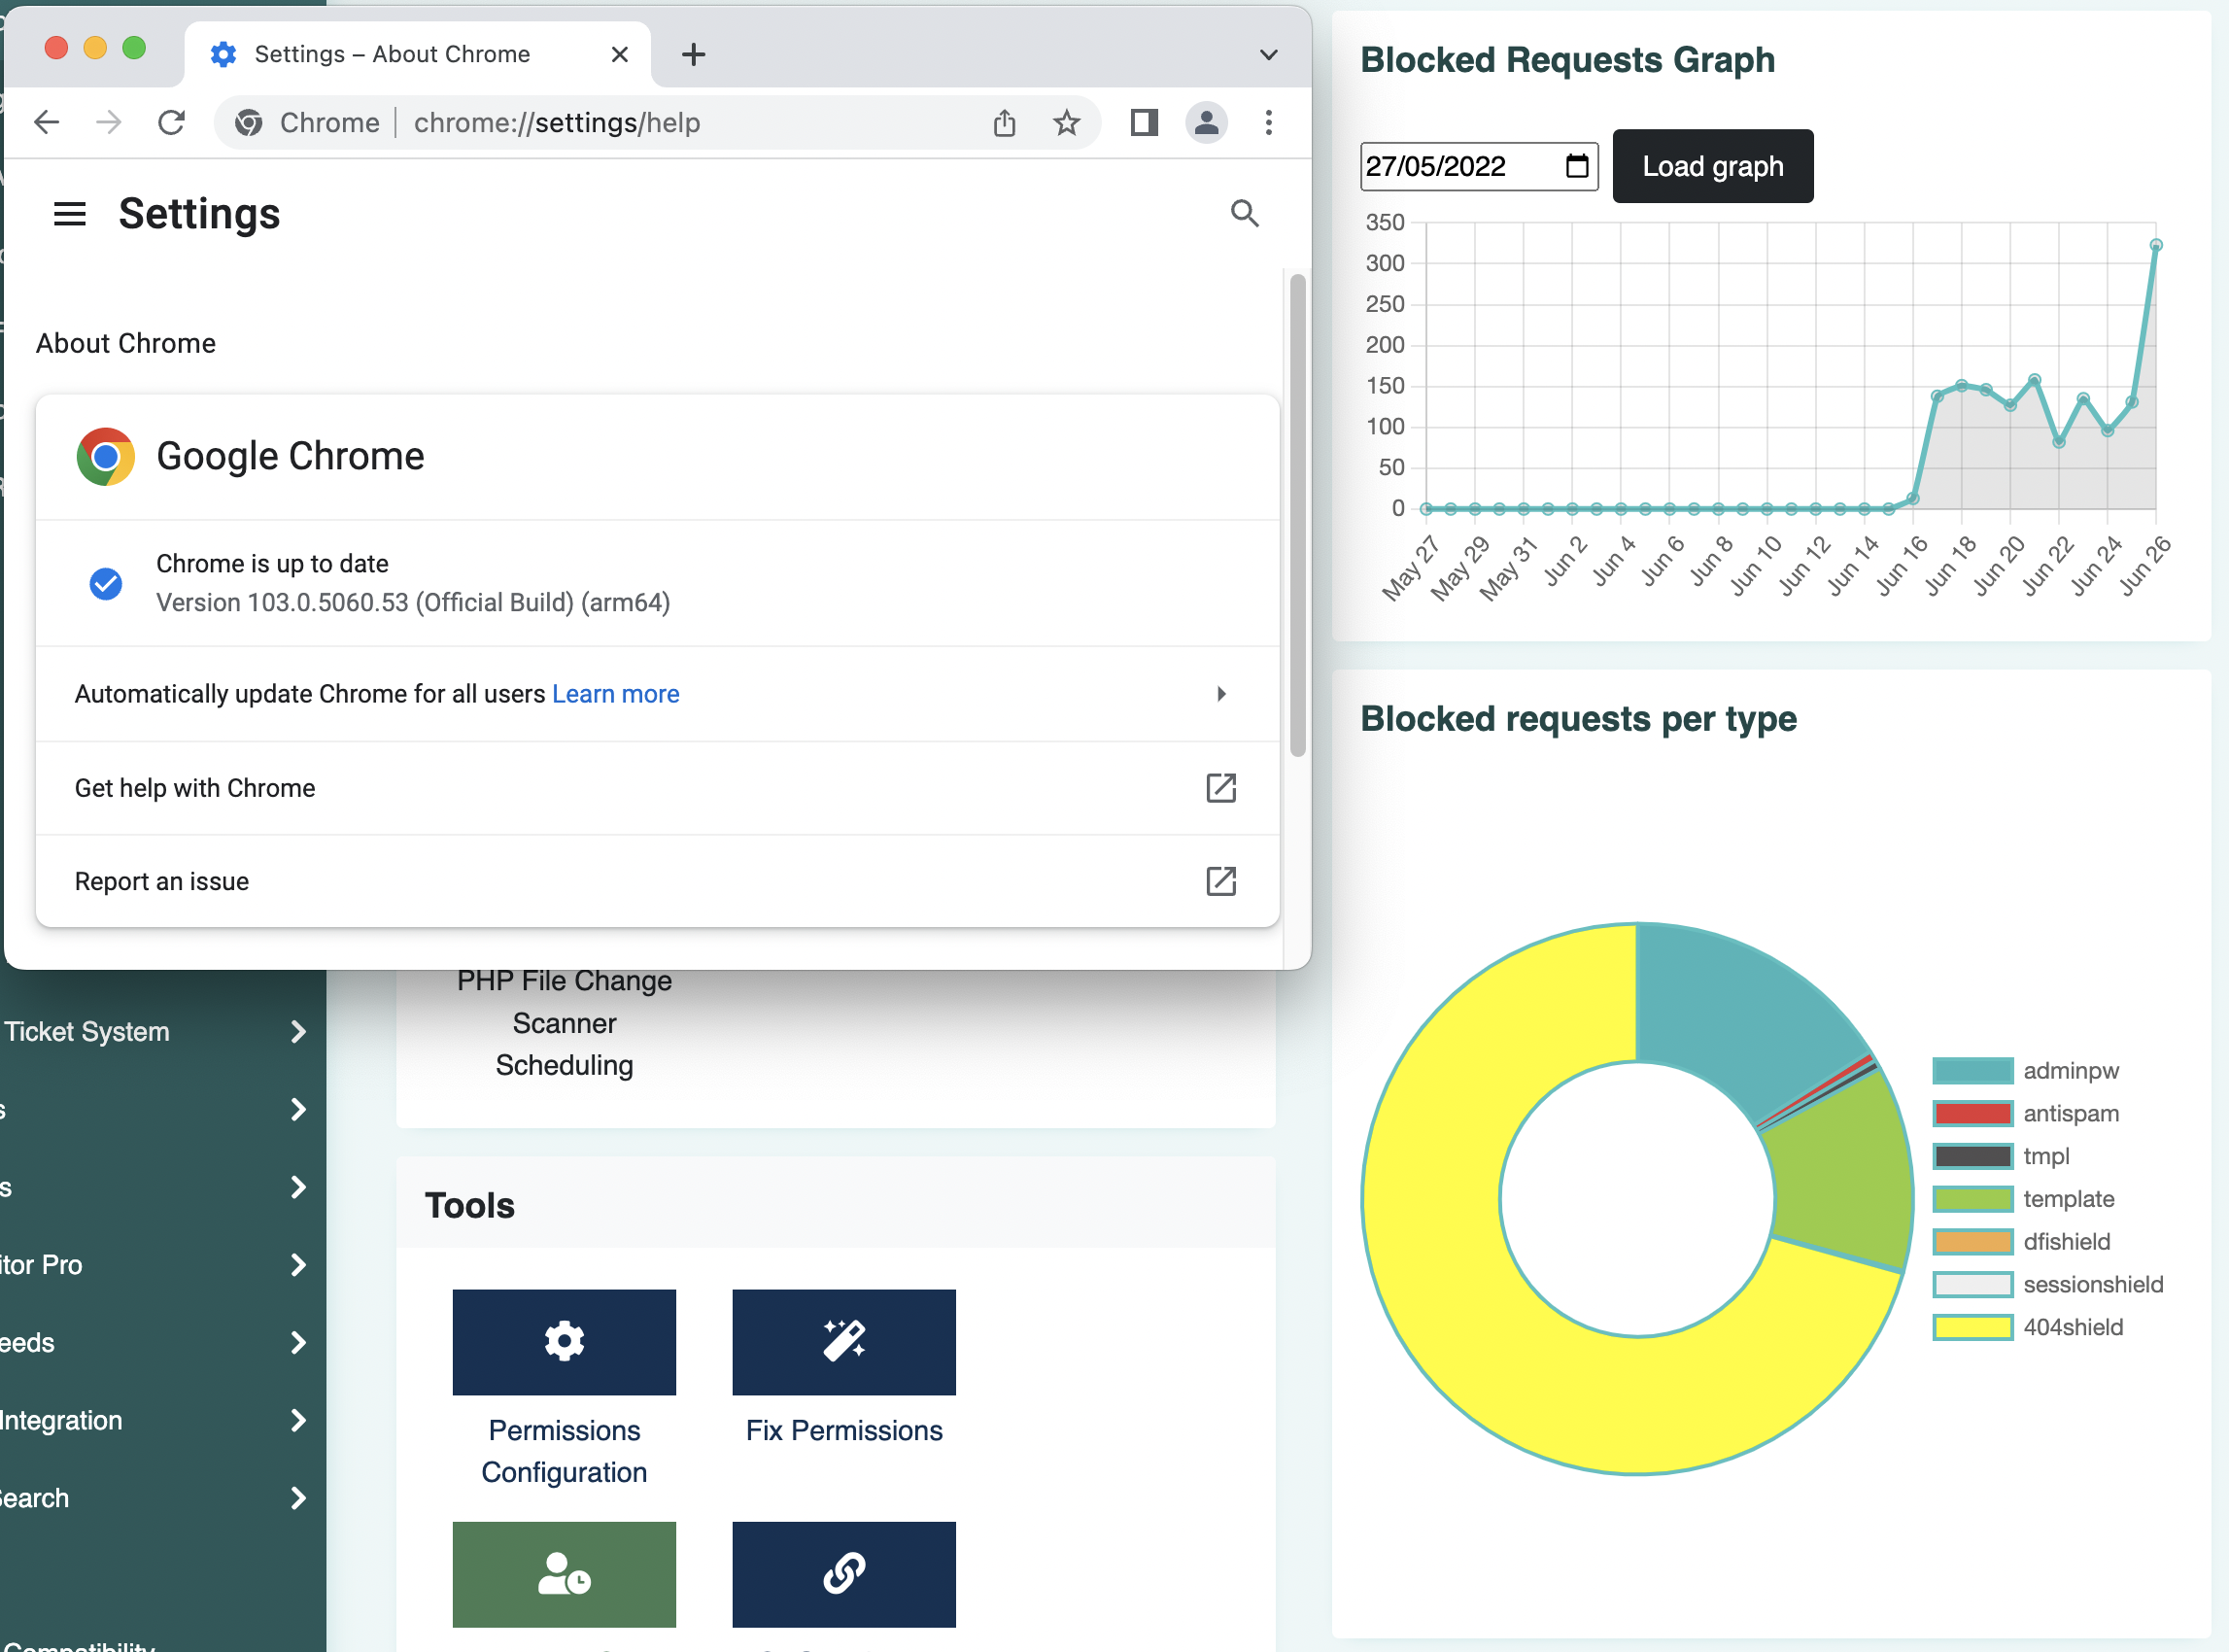This screenshot has width=2229, height=1652.
Task: Expand Automatically update Chrome arrow
Action: point(1220,693)
